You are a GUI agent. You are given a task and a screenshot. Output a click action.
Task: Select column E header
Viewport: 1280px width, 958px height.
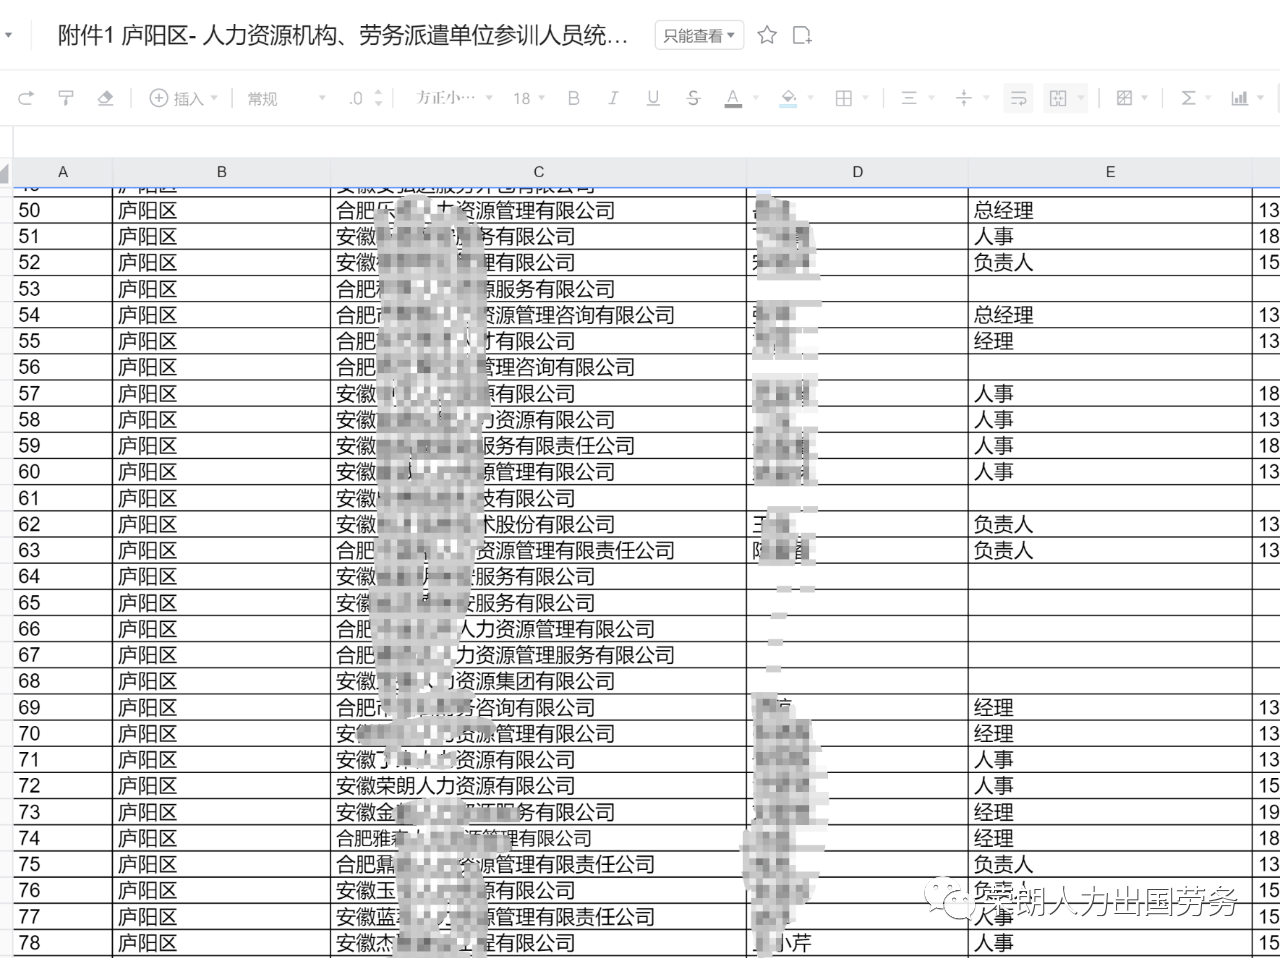click(x=1110, y=172)
